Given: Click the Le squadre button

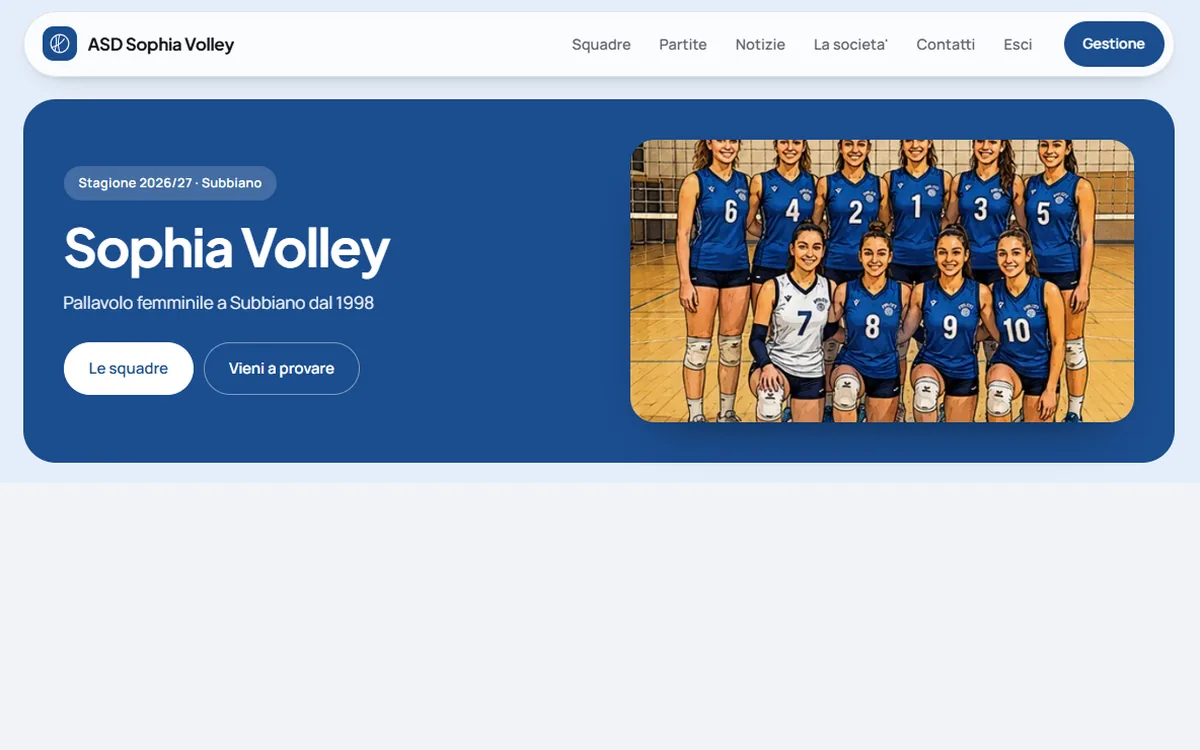Looking at the screenshot, I should (x=128, y=369).
